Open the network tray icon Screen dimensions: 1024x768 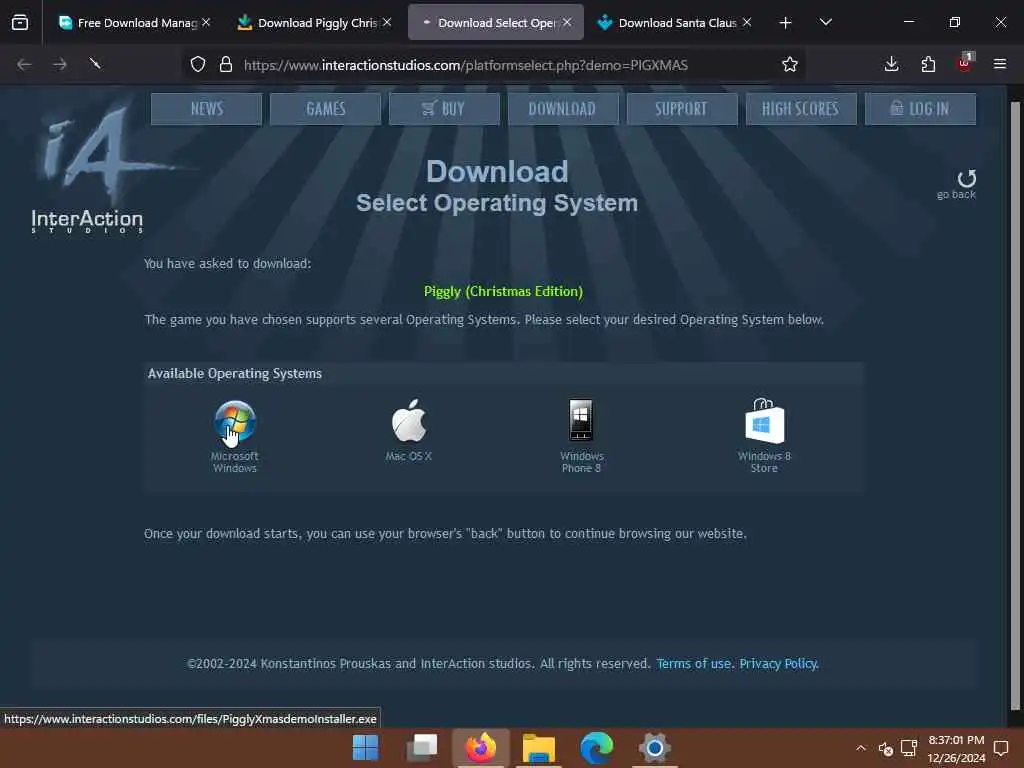point(908,748)
